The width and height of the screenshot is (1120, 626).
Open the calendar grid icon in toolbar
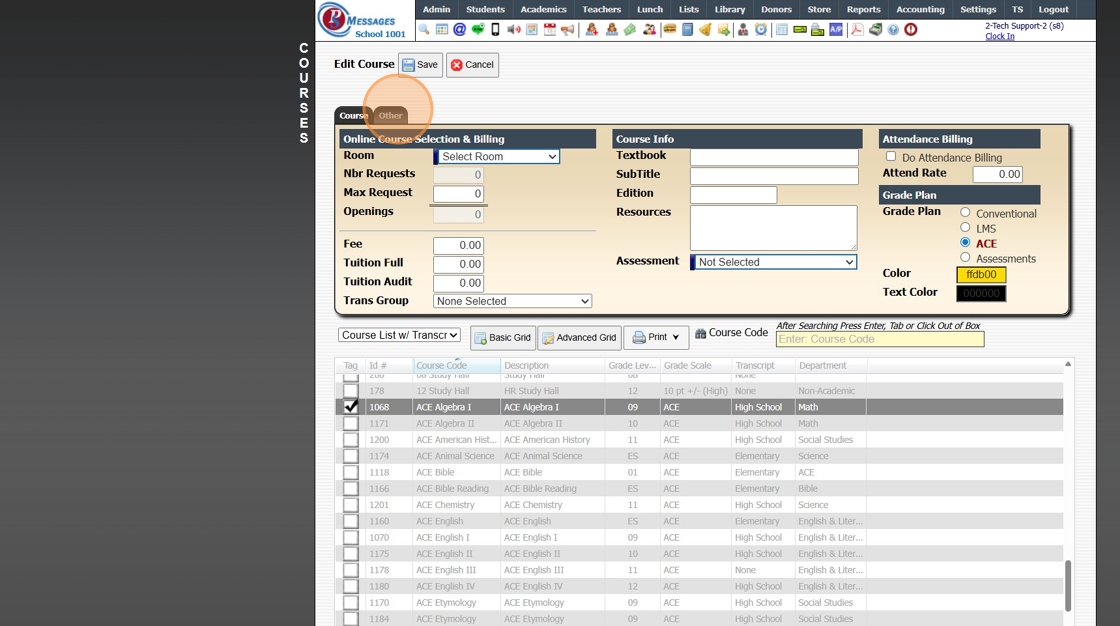(x=442, y=29)
